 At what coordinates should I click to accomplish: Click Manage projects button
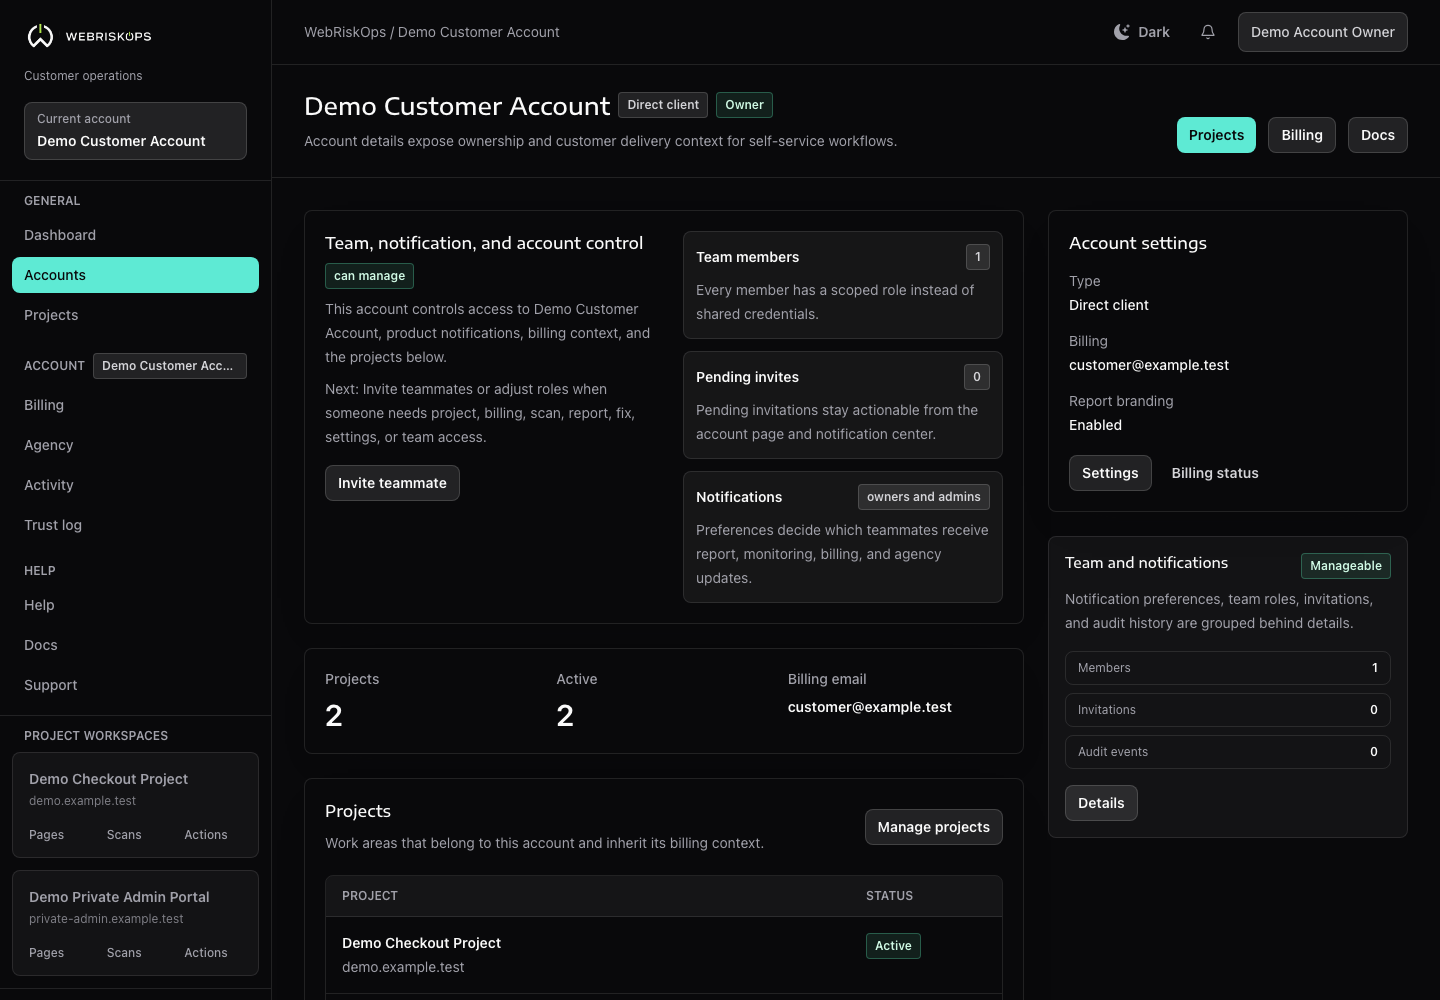click(933, 827)
